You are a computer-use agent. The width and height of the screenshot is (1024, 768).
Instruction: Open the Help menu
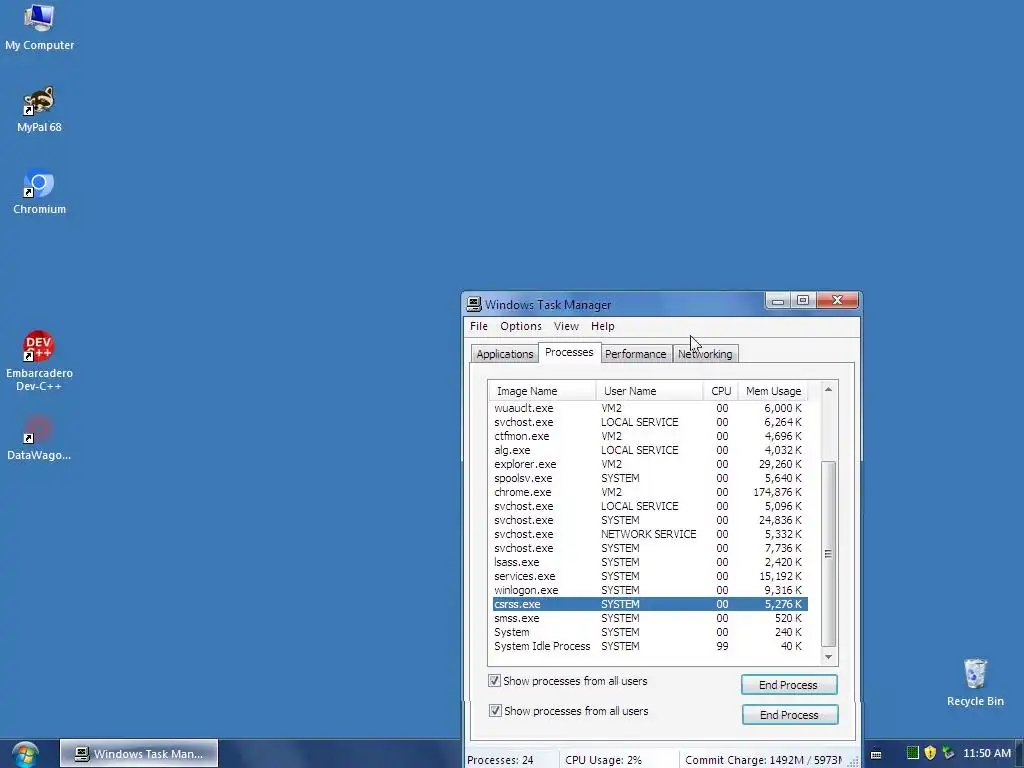pos(602,326)
